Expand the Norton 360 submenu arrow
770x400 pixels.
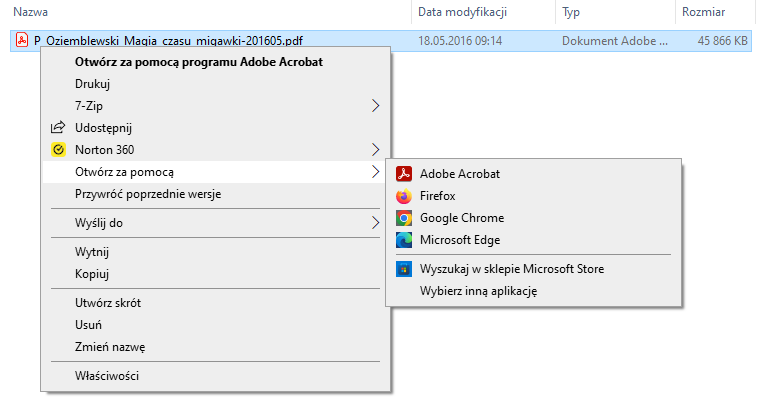tap(376, 149)
